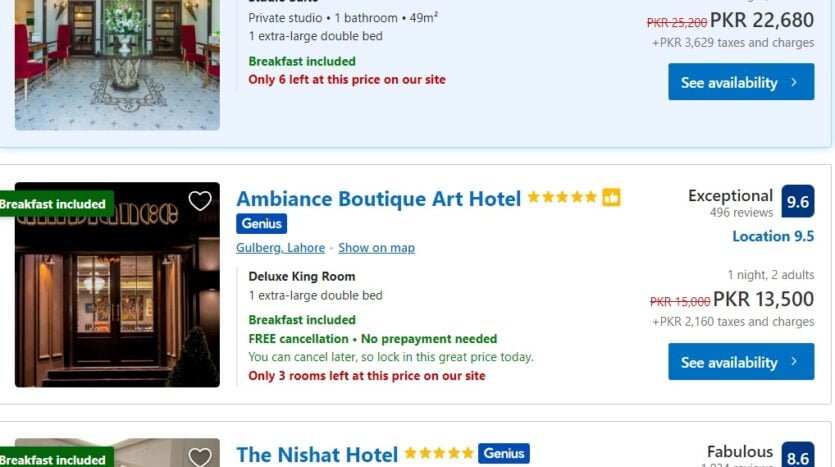This screenshot has height=467, width=835.
Task: Click Exceptional 496 reviews text
Action: point(730,202)
